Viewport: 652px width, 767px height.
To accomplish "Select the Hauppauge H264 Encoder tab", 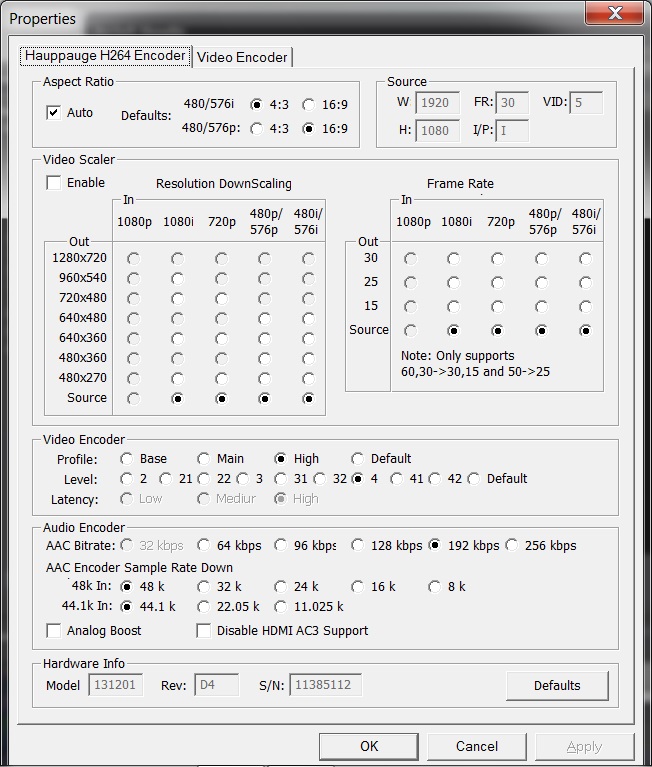I will pyautogui.click(x=105, y=56).
